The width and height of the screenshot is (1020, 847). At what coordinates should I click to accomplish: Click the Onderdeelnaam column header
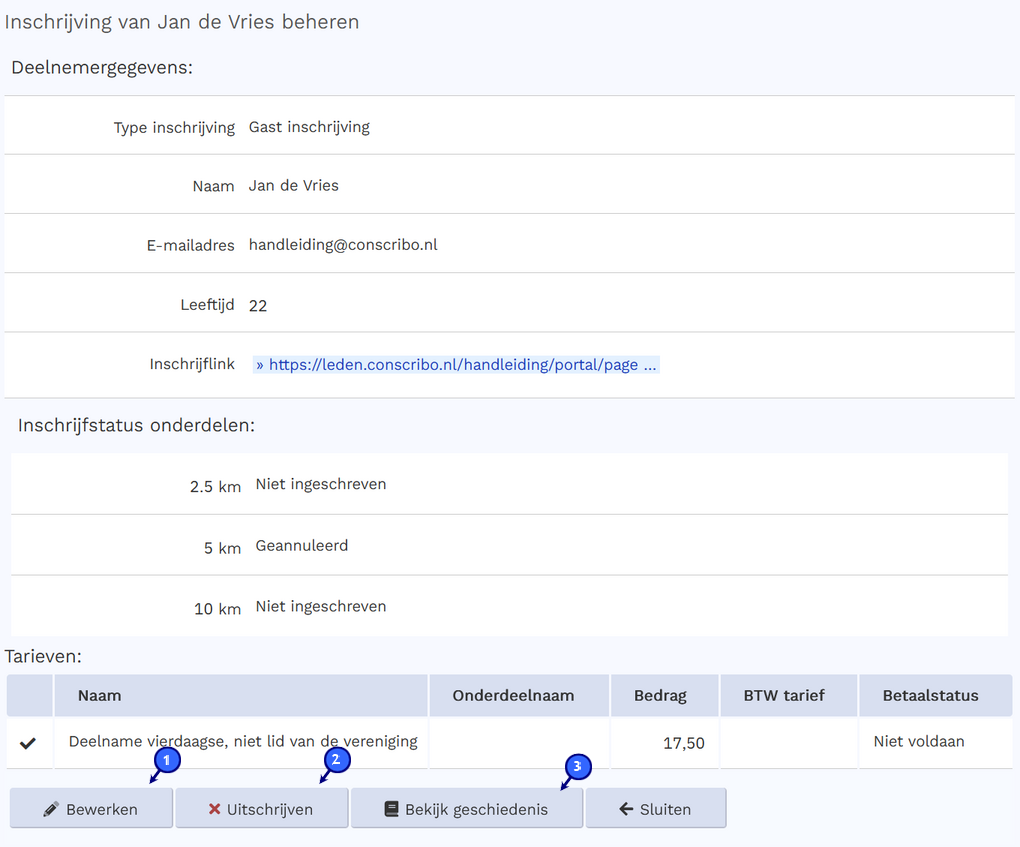[x=513, y=695]
